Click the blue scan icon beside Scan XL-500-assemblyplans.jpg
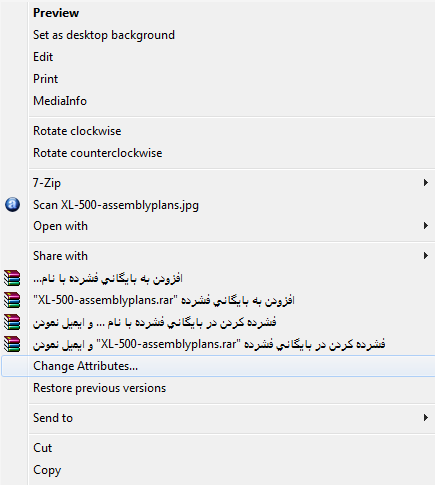435x485 pixels. [12, 205]
